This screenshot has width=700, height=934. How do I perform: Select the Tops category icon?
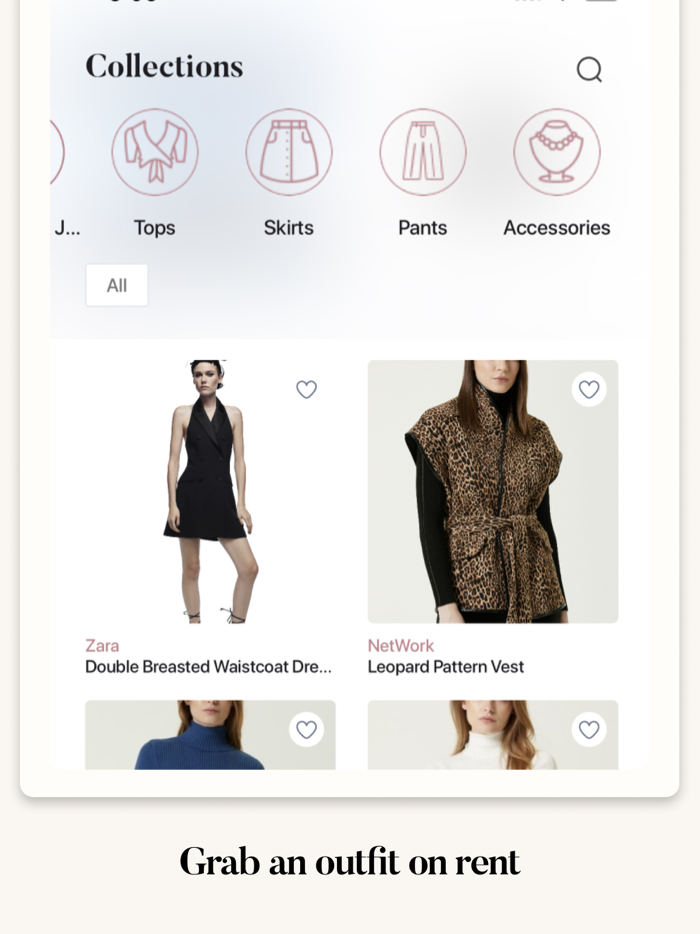click(x=155, y=152)
